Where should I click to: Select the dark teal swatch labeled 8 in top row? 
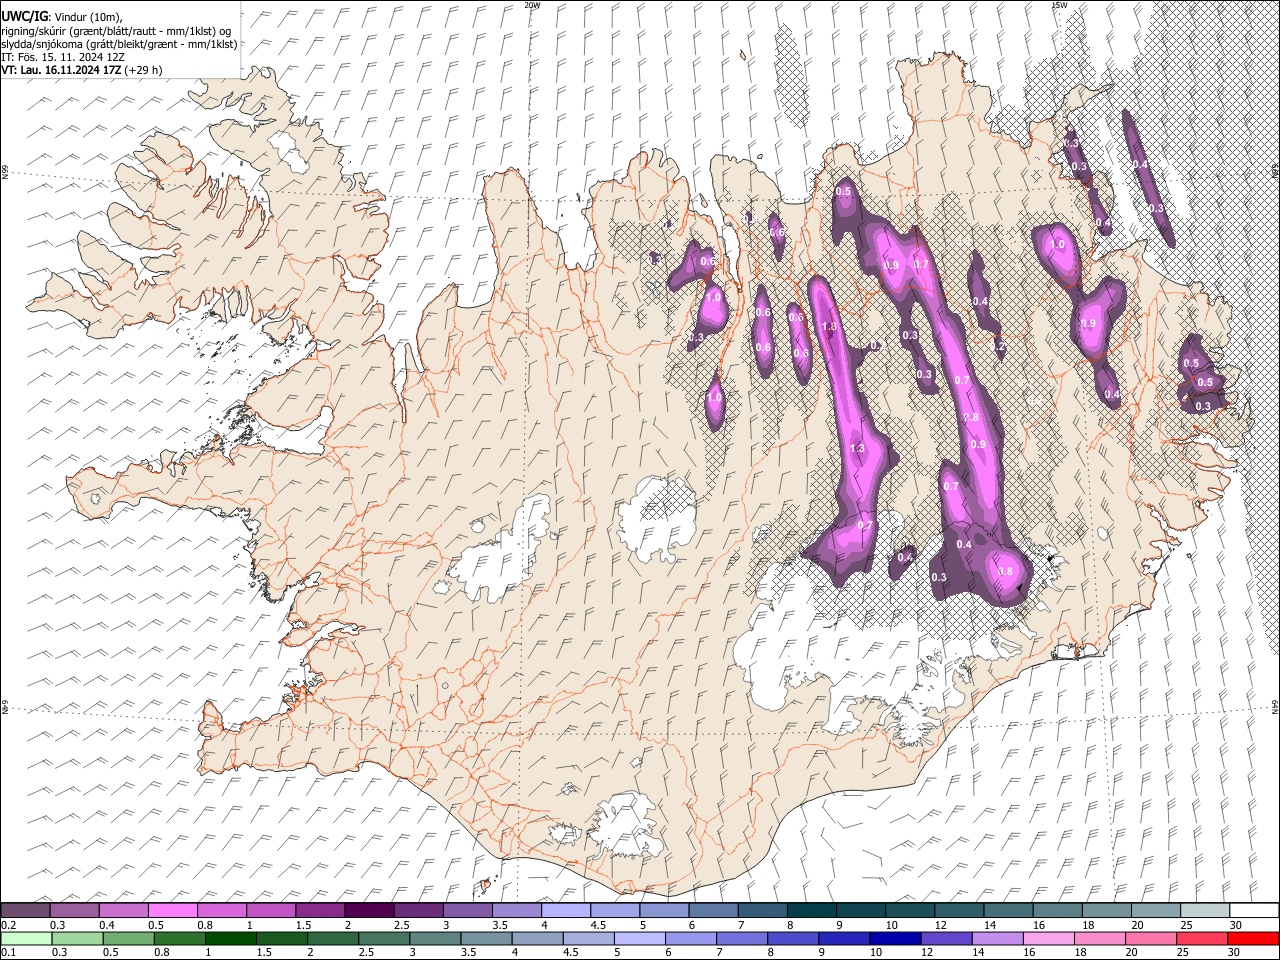[811, 910]
